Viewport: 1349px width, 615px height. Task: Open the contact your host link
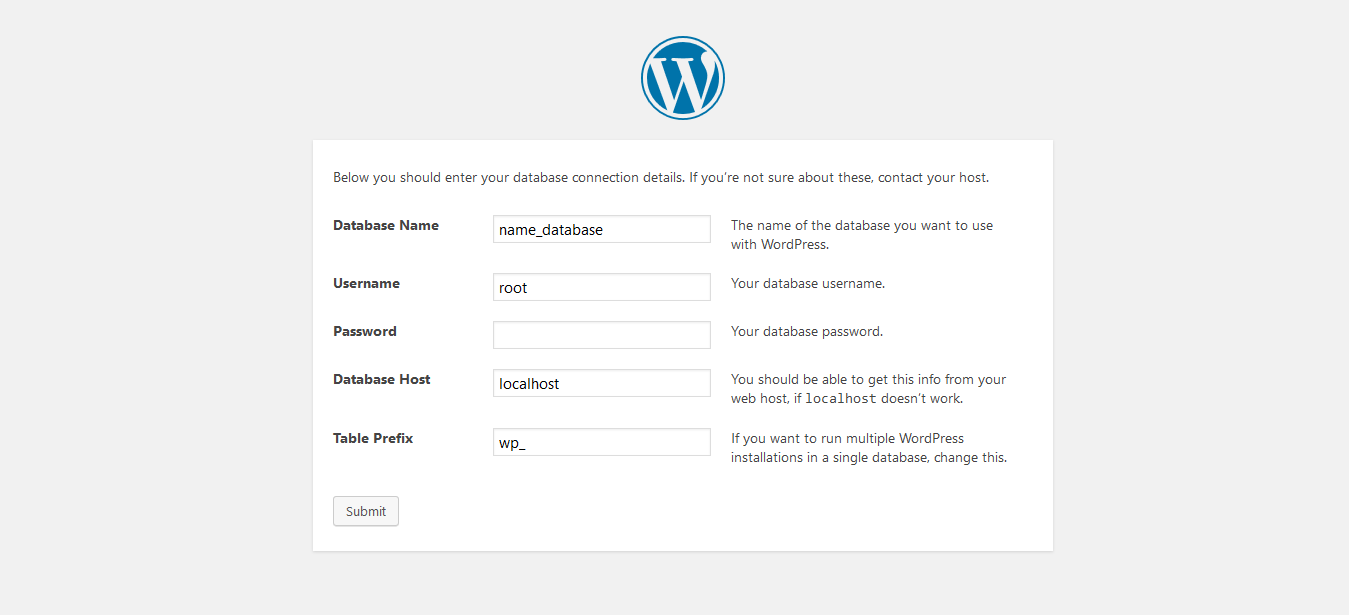pos(931,177)
